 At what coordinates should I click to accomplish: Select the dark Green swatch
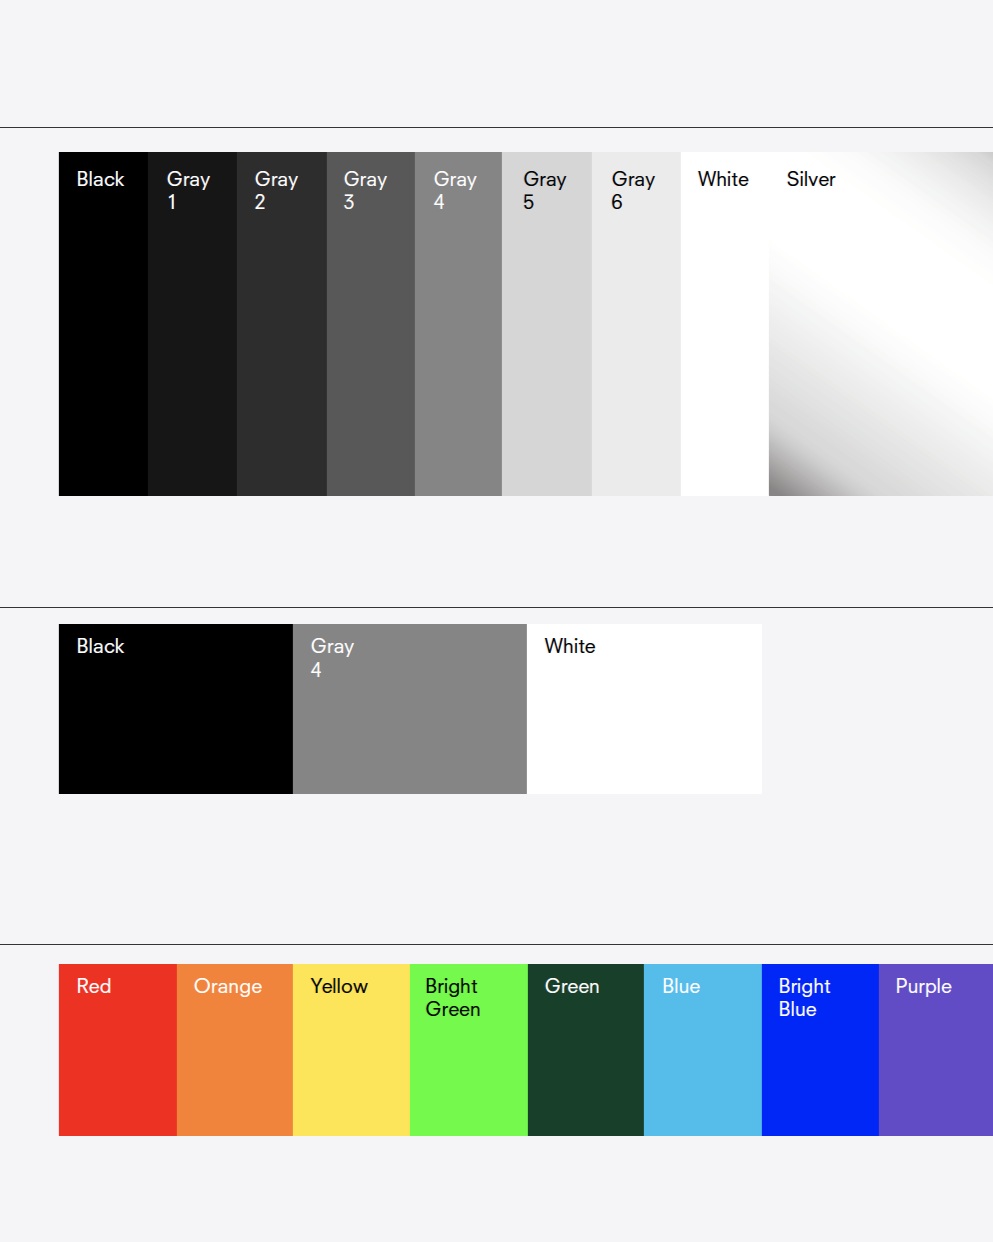pos(586,1050)
